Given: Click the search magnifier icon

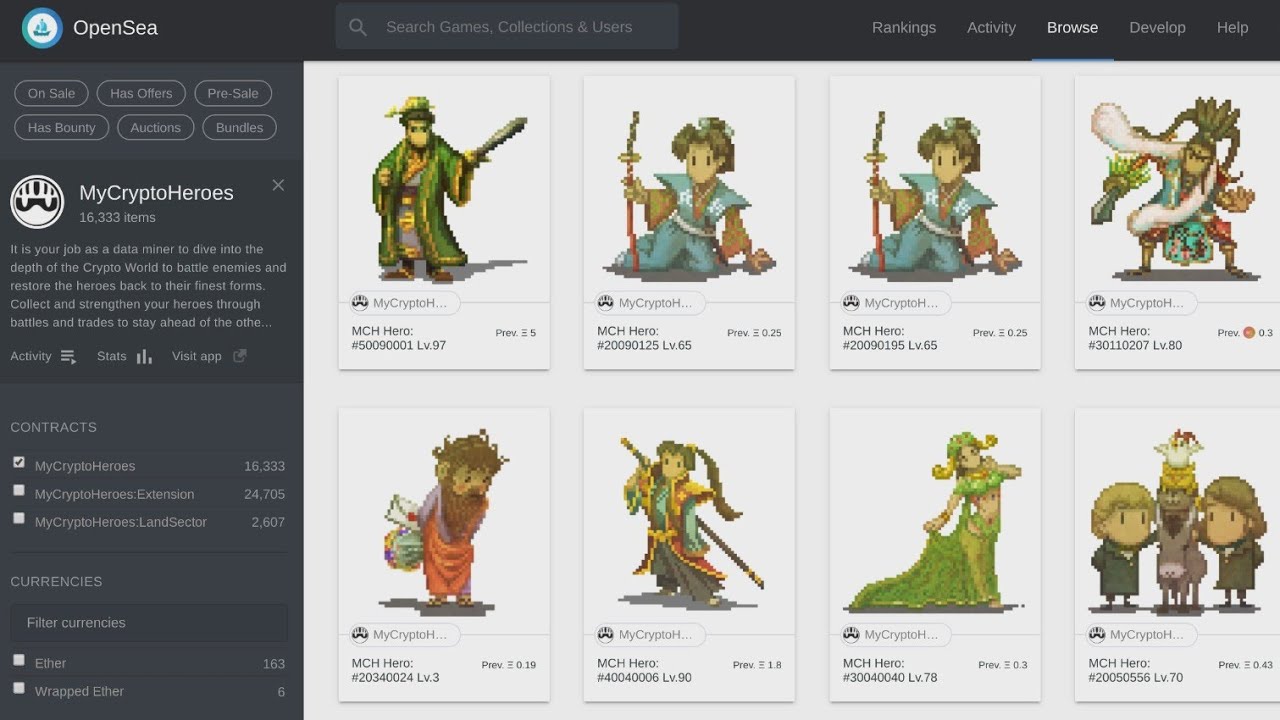Looking at the screenshot, I should tap(358, 27).
